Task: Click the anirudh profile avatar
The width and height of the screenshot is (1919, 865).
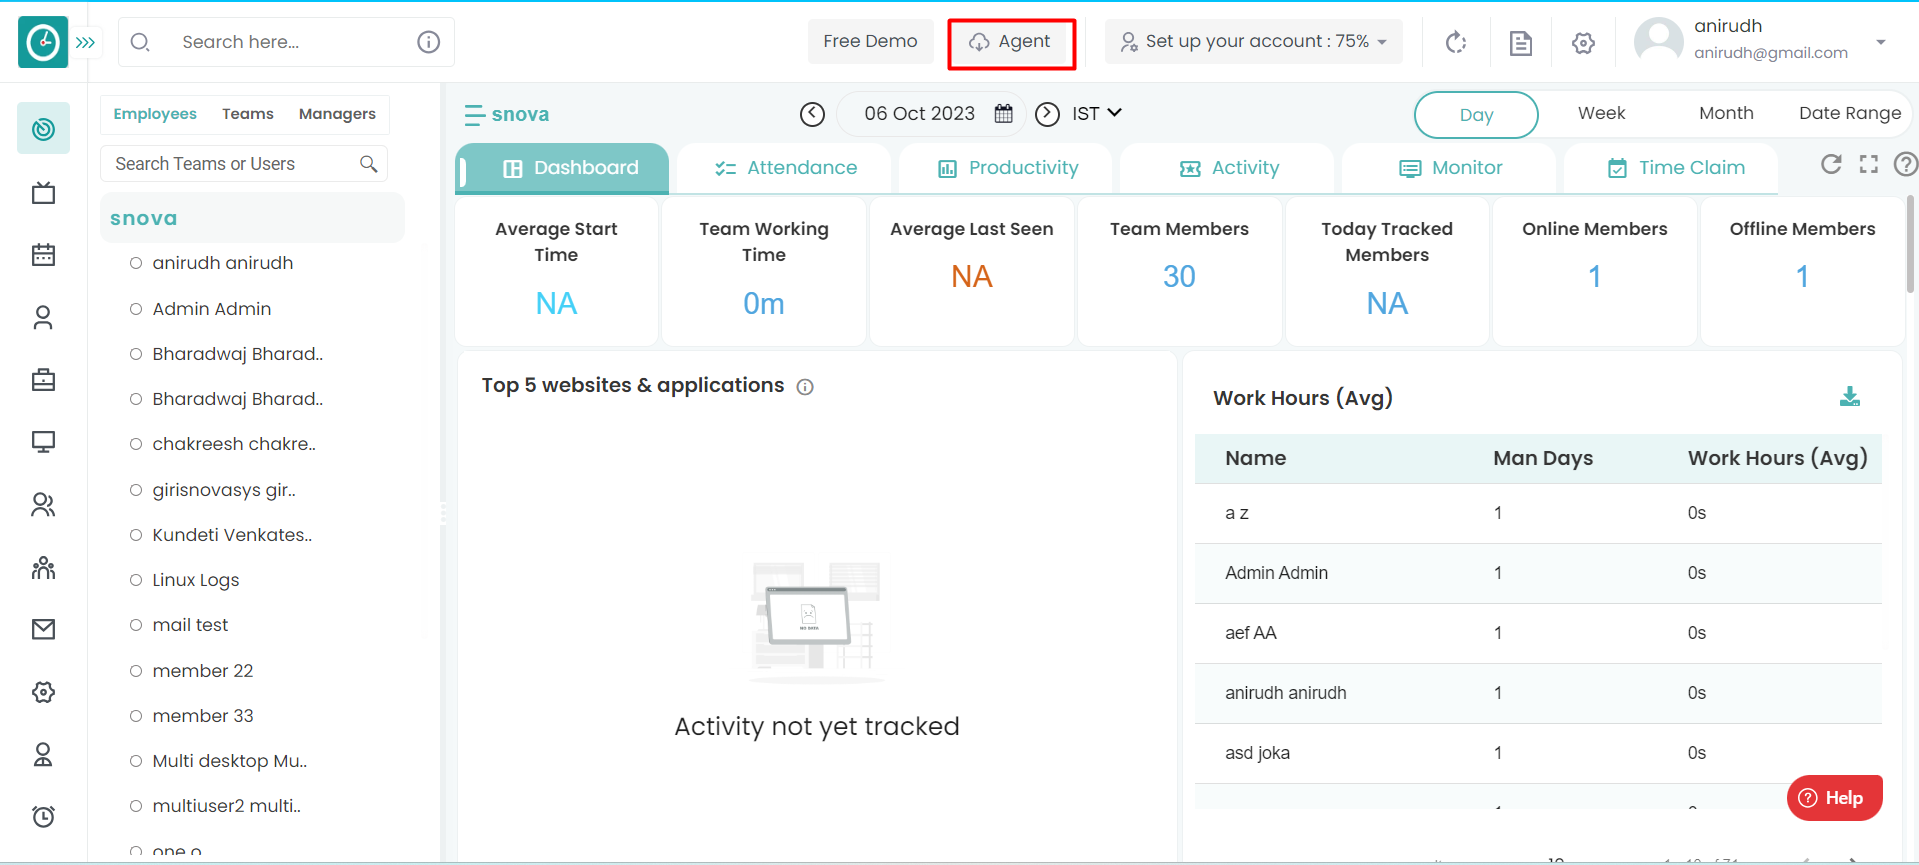Action: (1658, 41)
